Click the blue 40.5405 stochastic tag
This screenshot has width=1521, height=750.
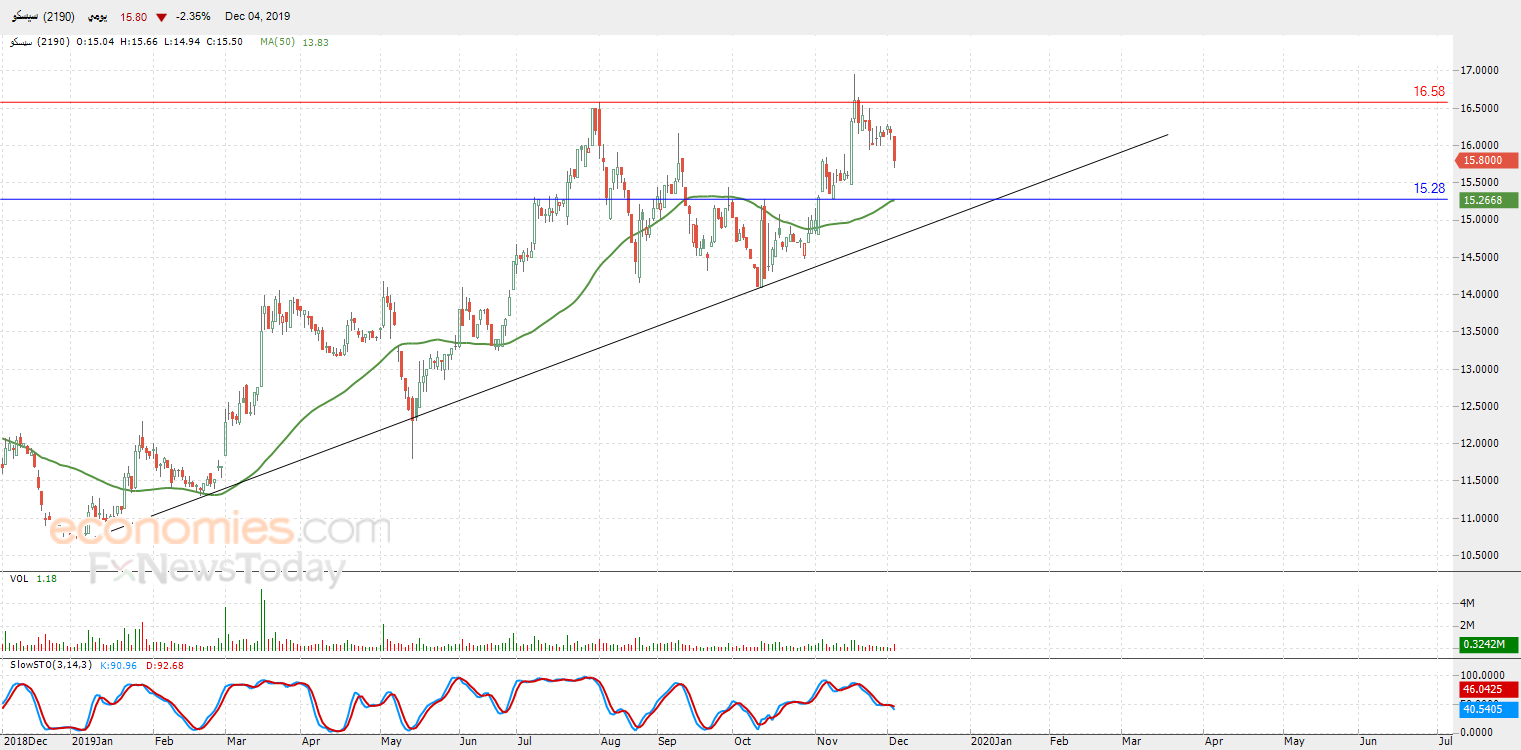(1488, 709)
